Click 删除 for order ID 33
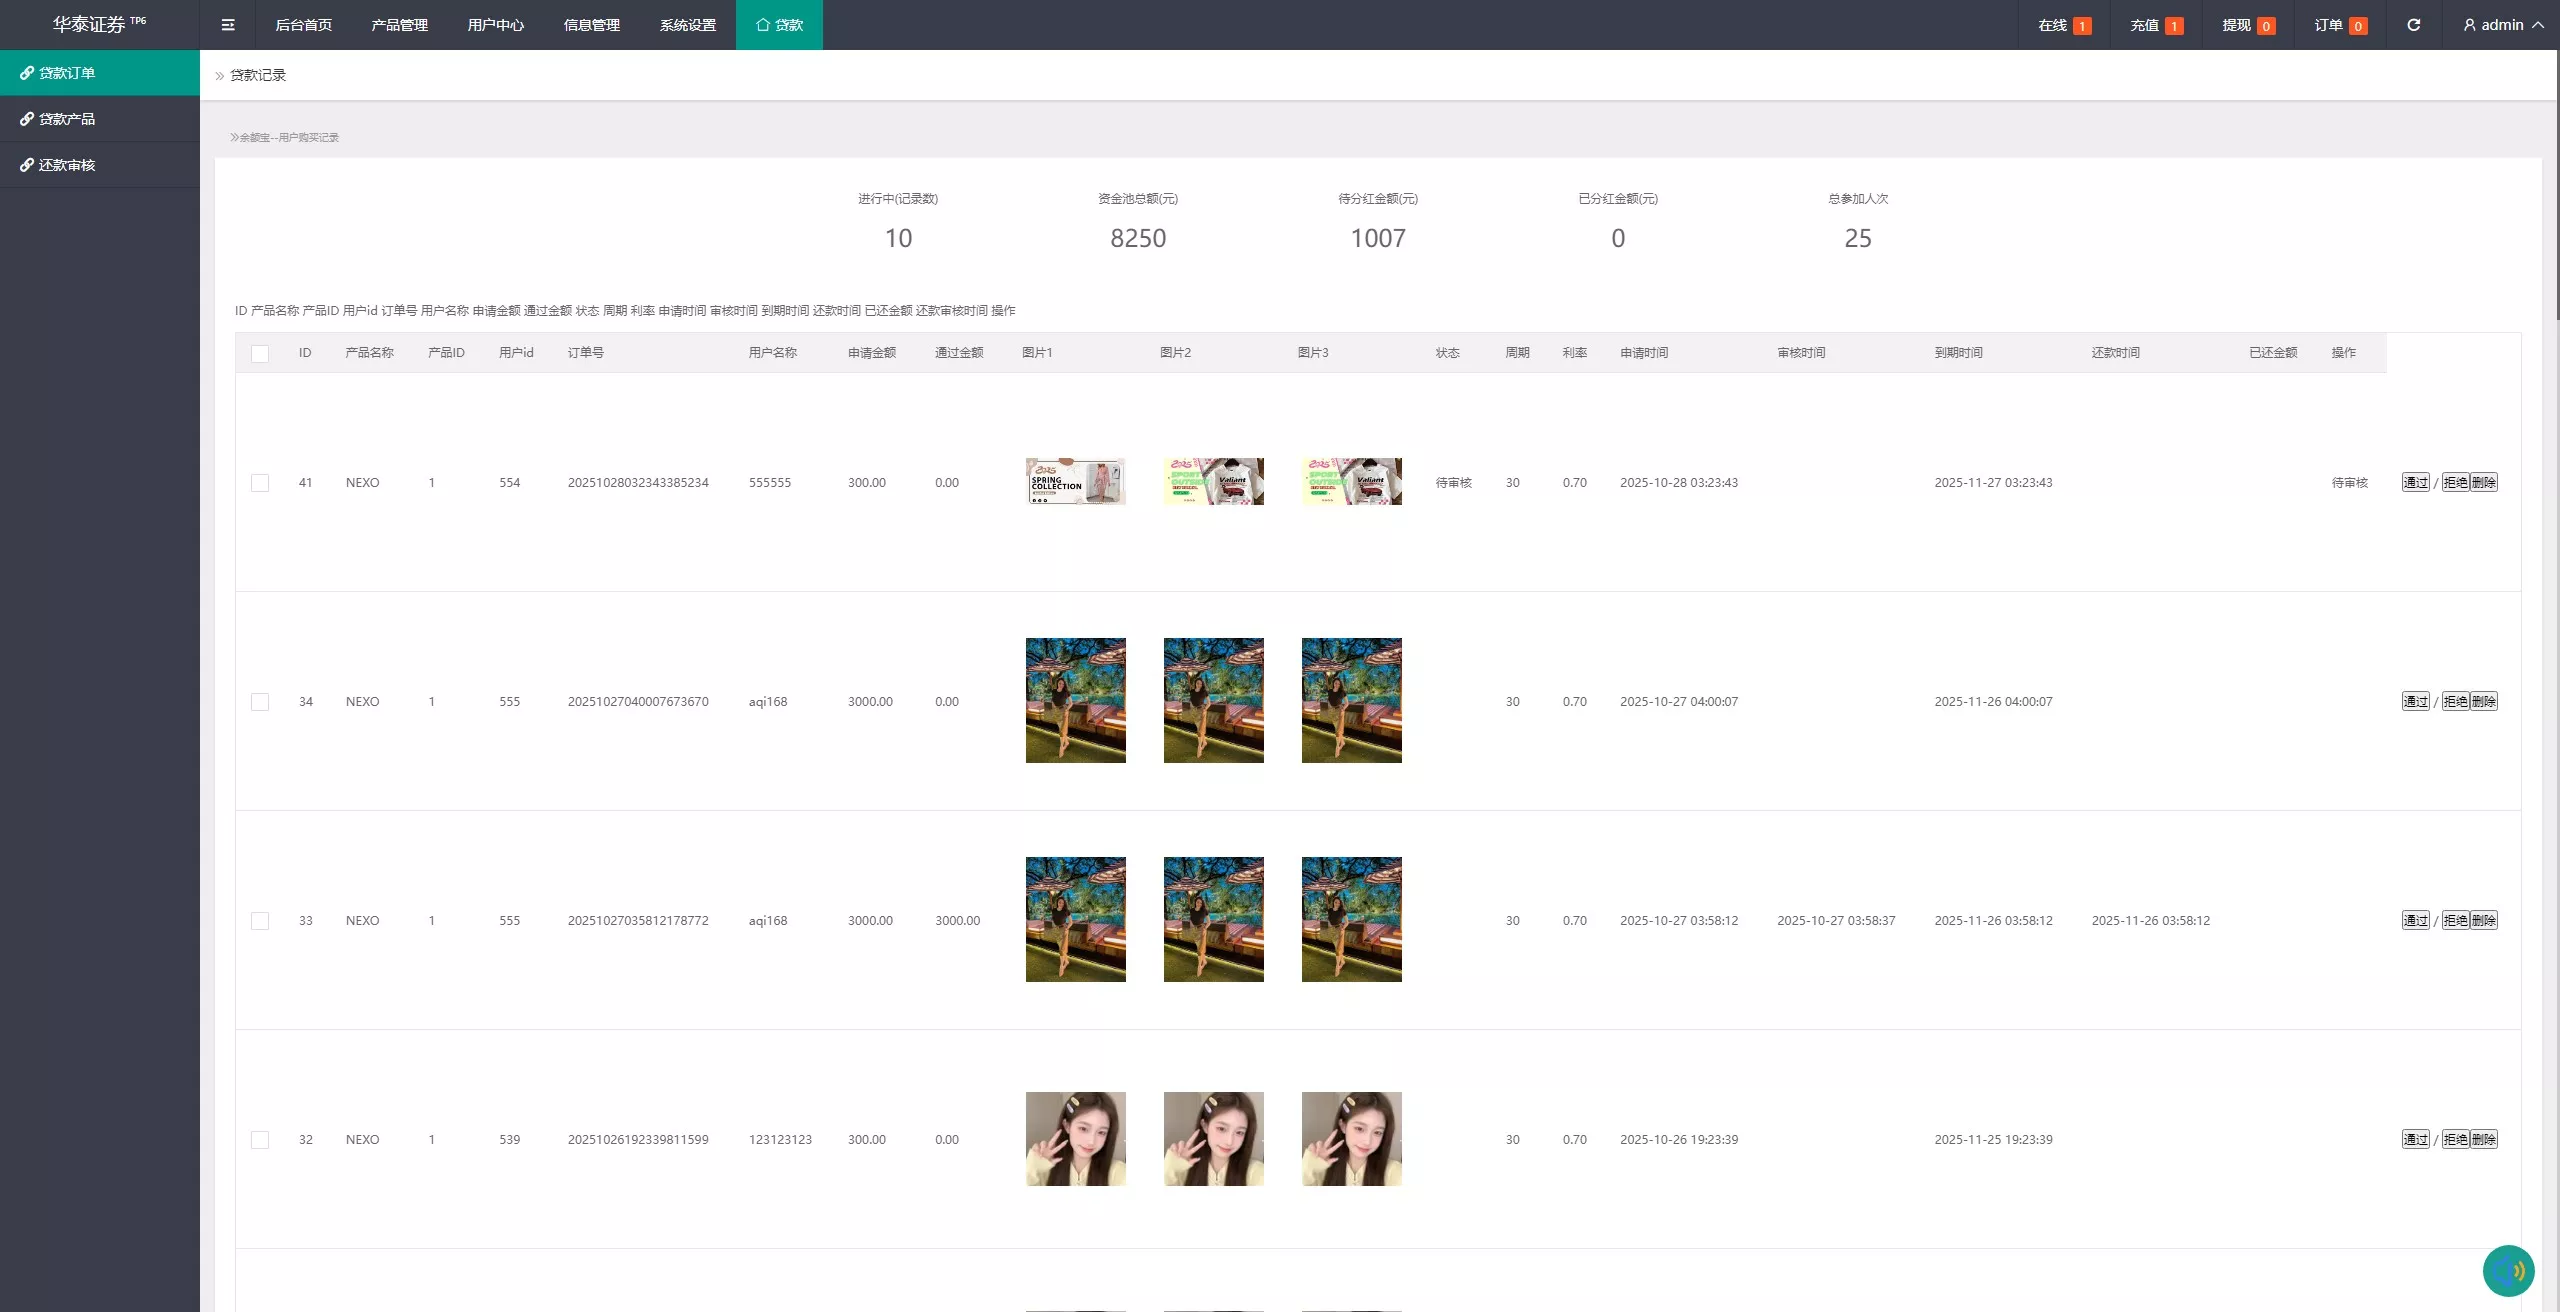 [x=2484, y=920]
